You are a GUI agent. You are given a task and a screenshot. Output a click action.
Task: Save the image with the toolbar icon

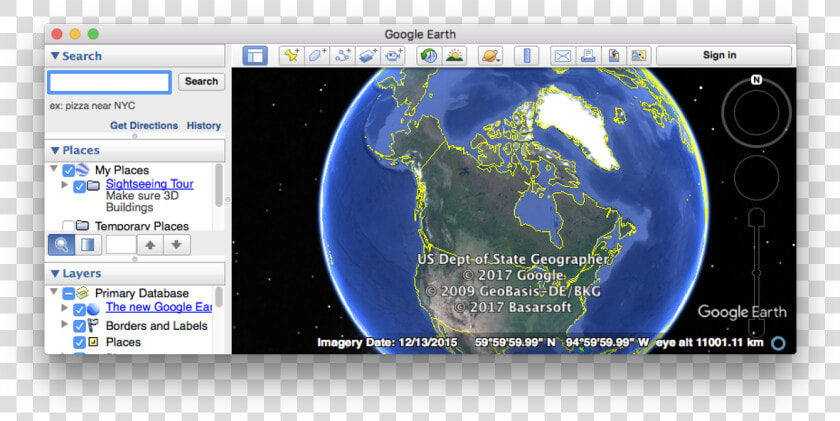[613, 55]
